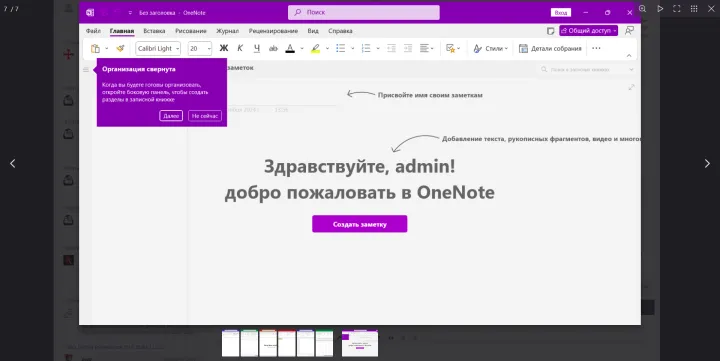Toggle italic К formatting
Viewport: 720px width, 361px height.
click(240, 48)
